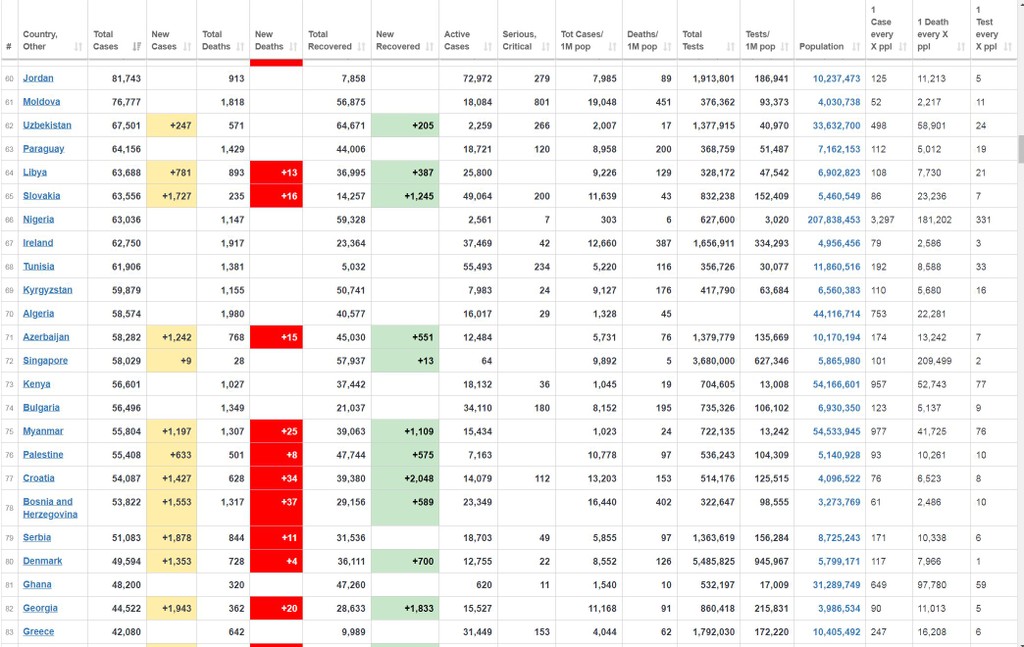This screenshot has height=647, width=1024.
Task: Sort by New Recovered using its icon
Action: [430, 46]
